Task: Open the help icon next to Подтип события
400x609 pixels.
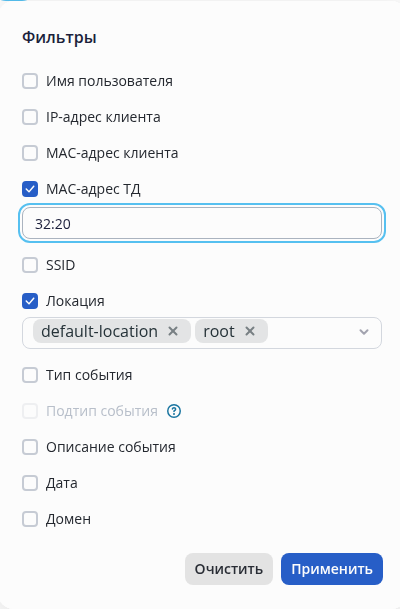Action: pyautogui.click(x=174, y=411)
